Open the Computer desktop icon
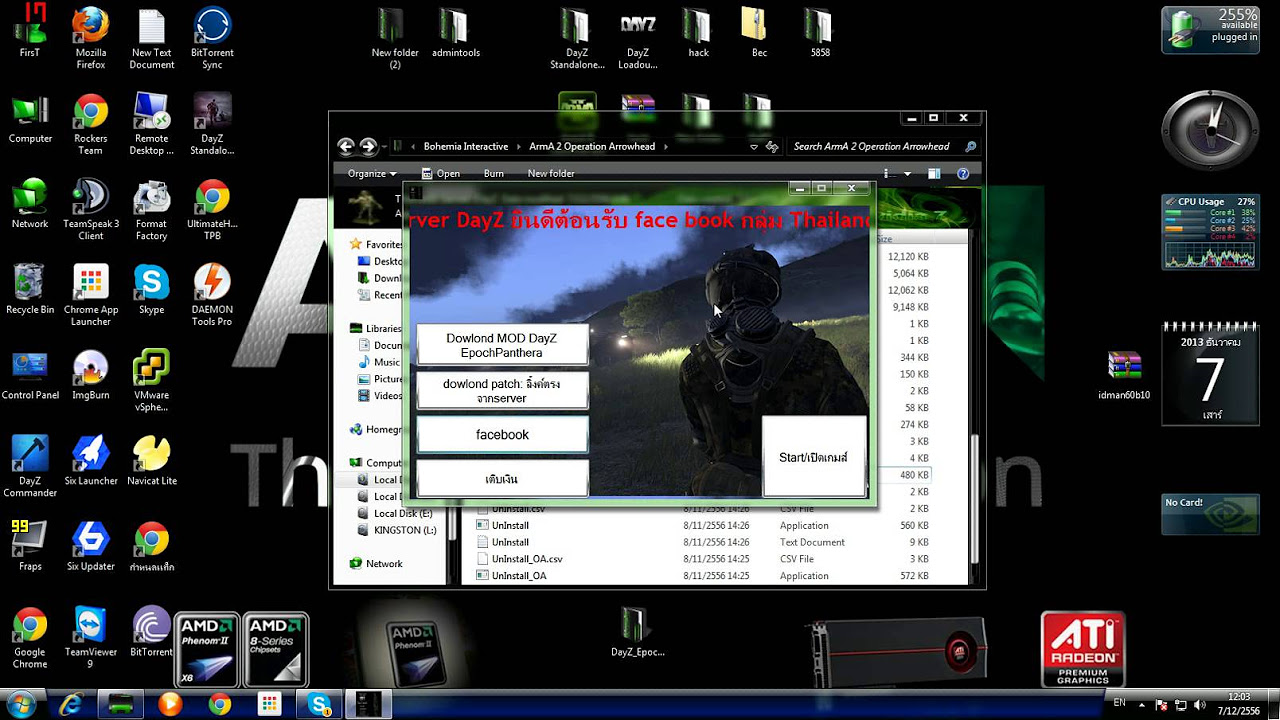Screen dimensions: 1280x720 30,118
